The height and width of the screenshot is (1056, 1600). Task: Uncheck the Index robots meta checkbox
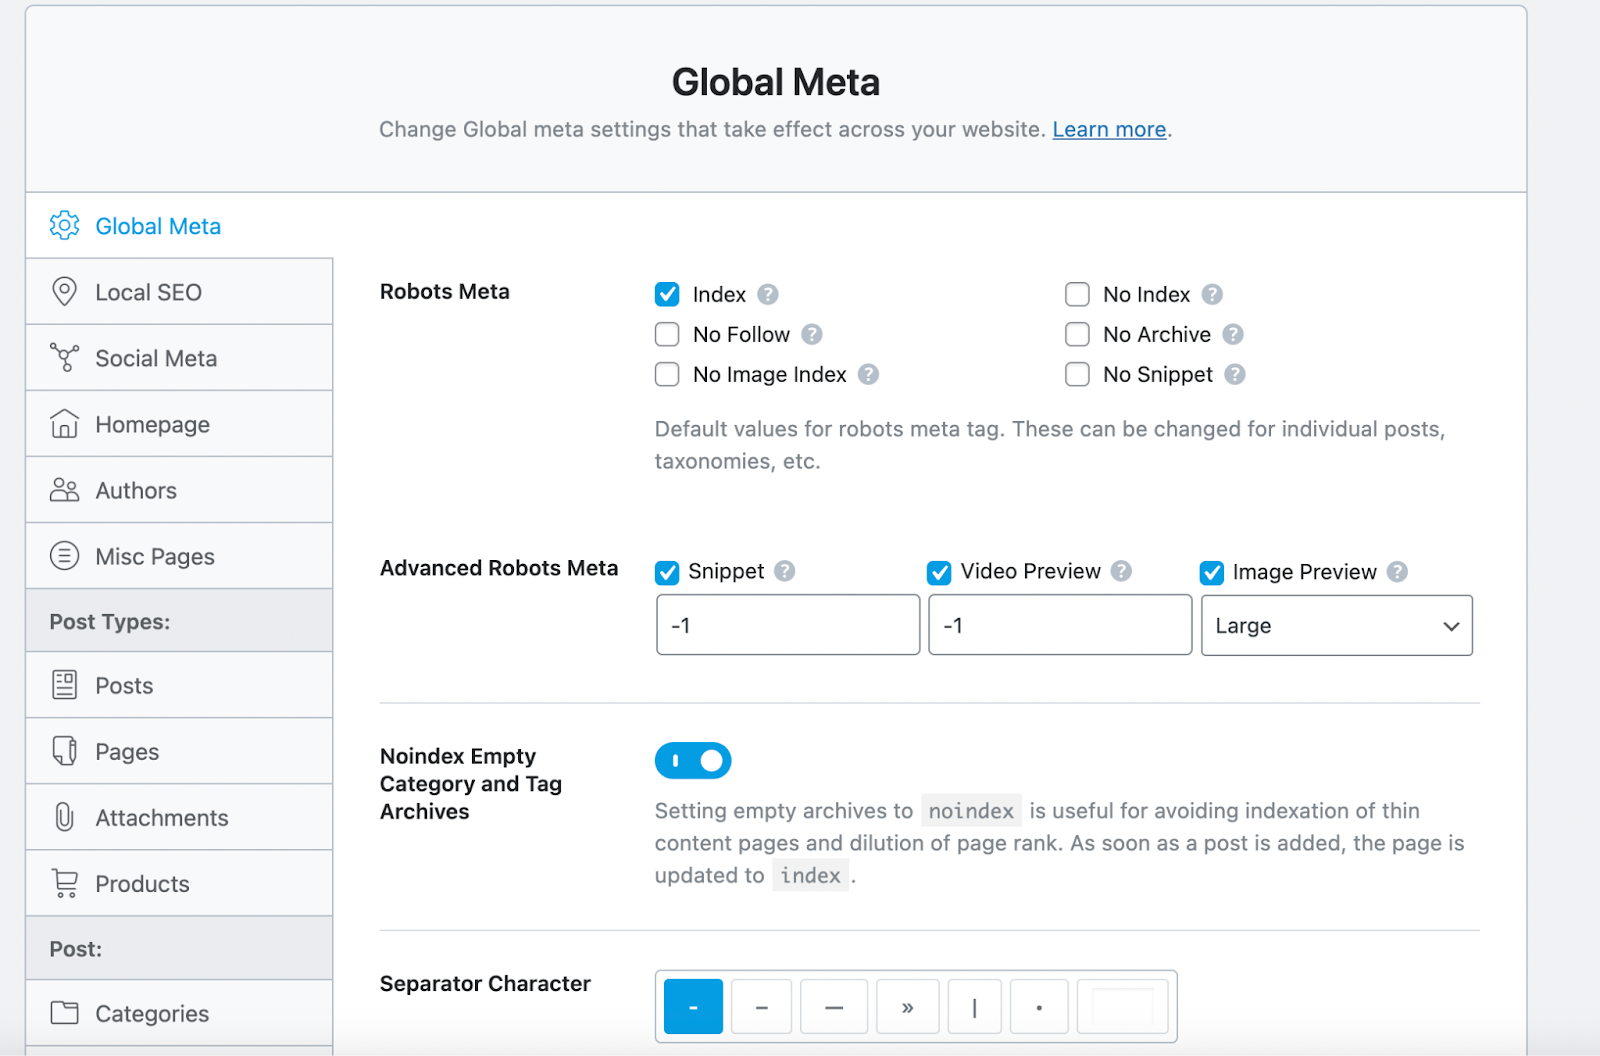click(667, 294)
